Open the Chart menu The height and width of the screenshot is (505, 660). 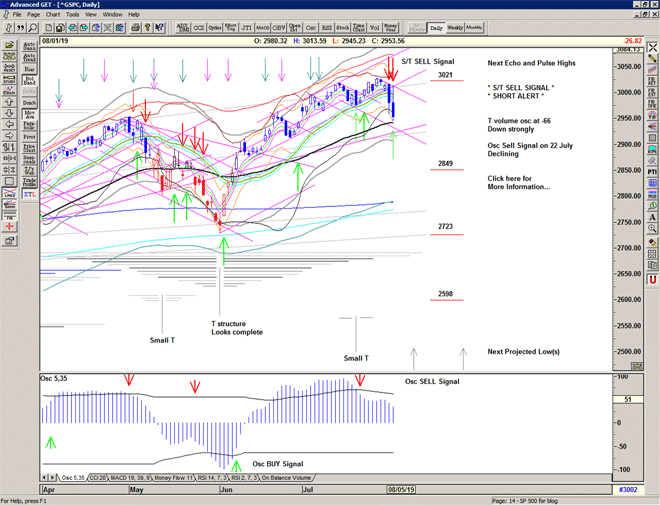(53, 14)
